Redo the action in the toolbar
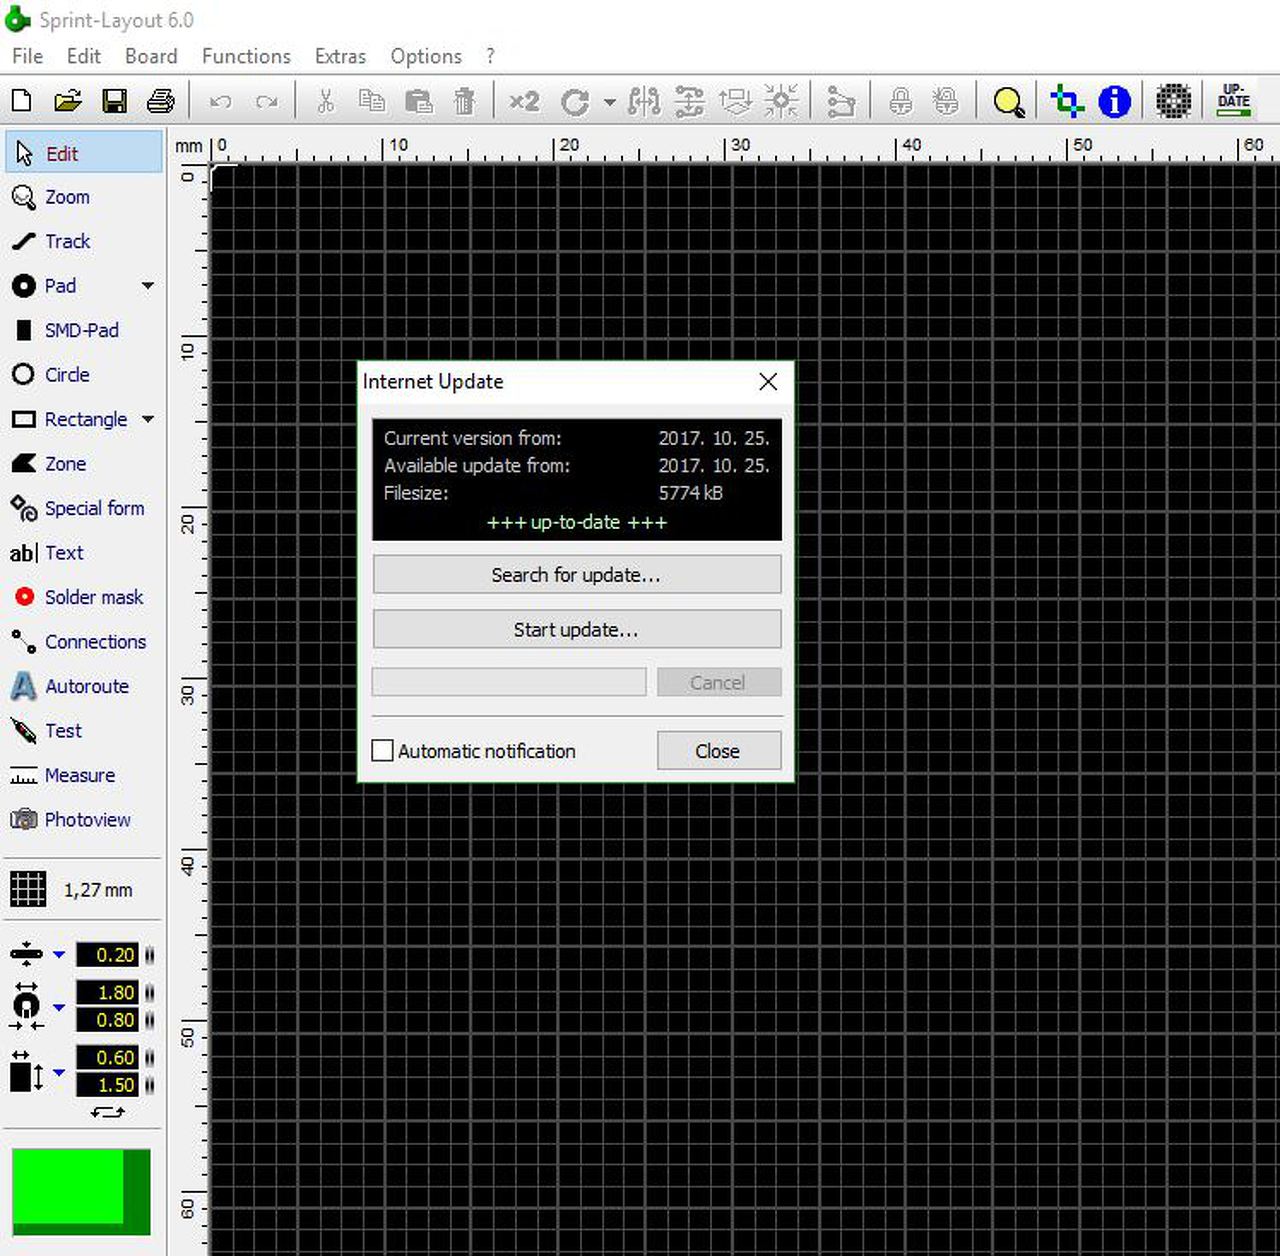 click(x=266, y=101)
